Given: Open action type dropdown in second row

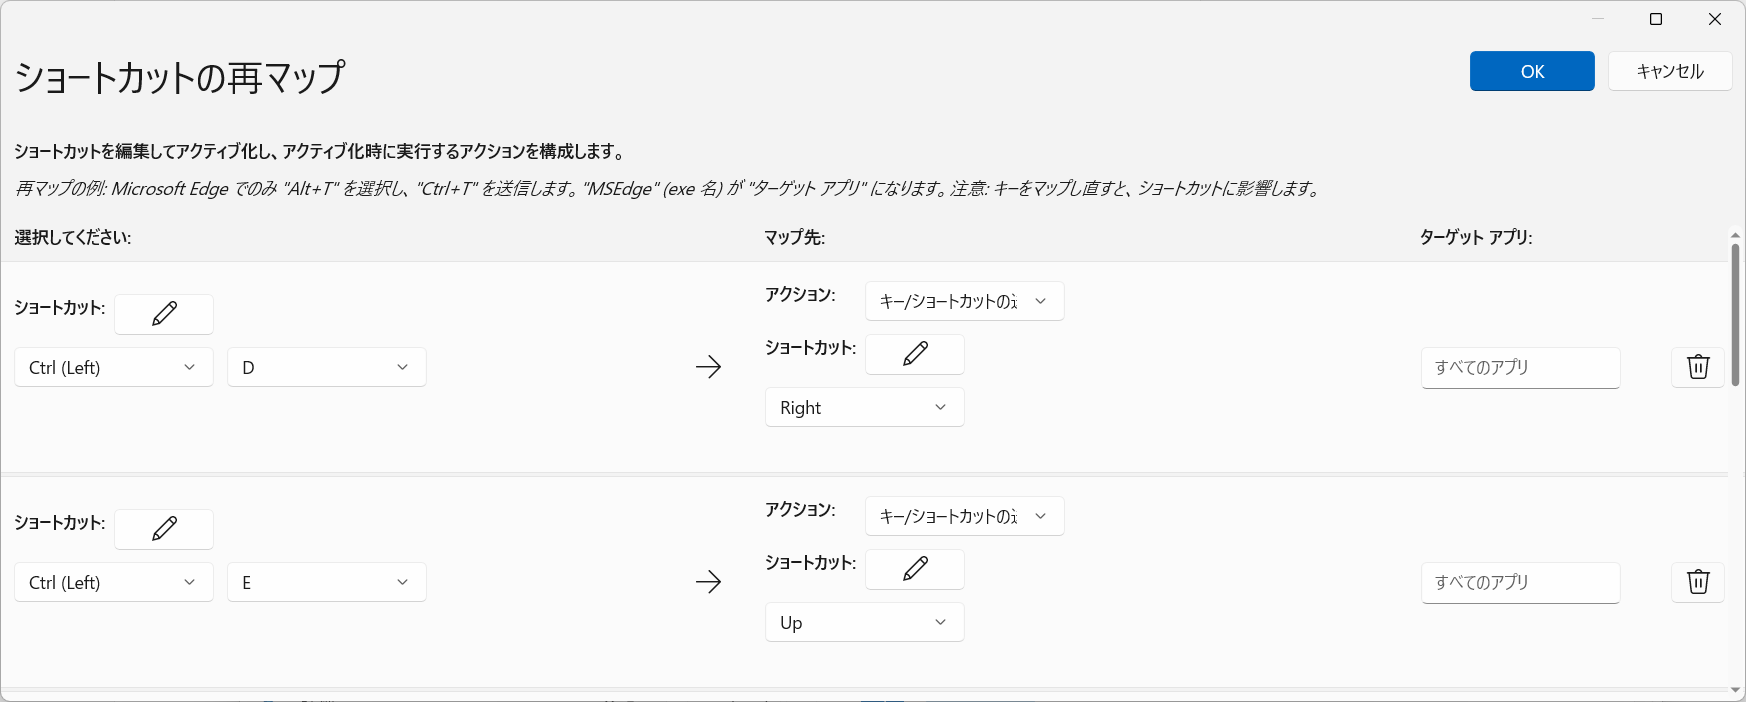Looking at the screenshot, I should click(x=965, y=516).
